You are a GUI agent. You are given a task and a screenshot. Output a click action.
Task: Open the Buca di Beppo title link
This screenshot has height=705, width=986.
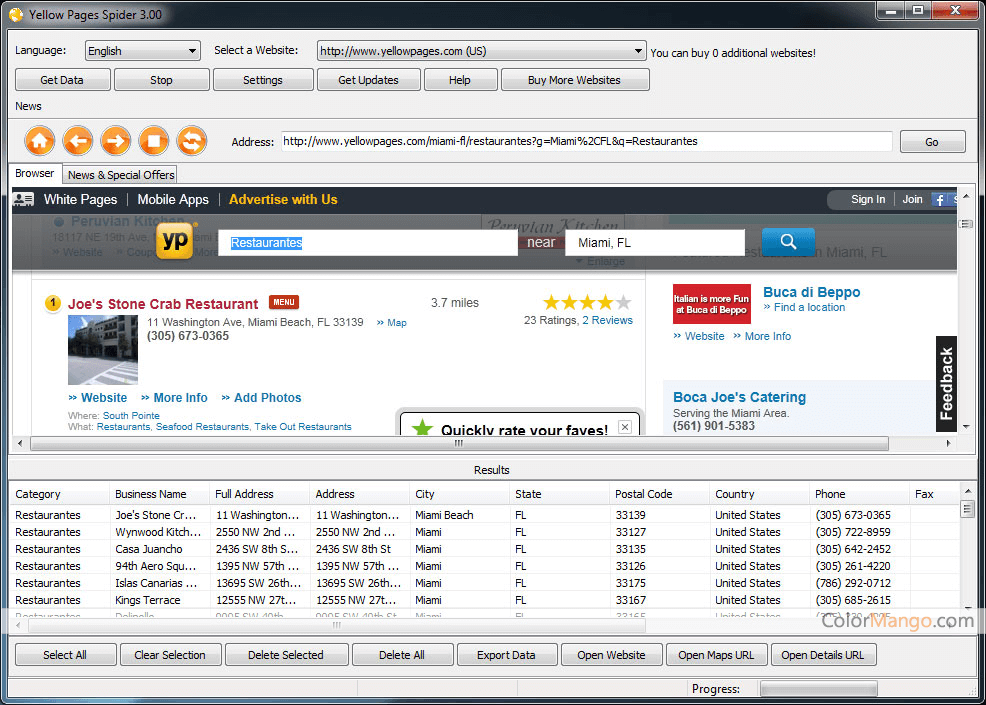pos(811,292)
